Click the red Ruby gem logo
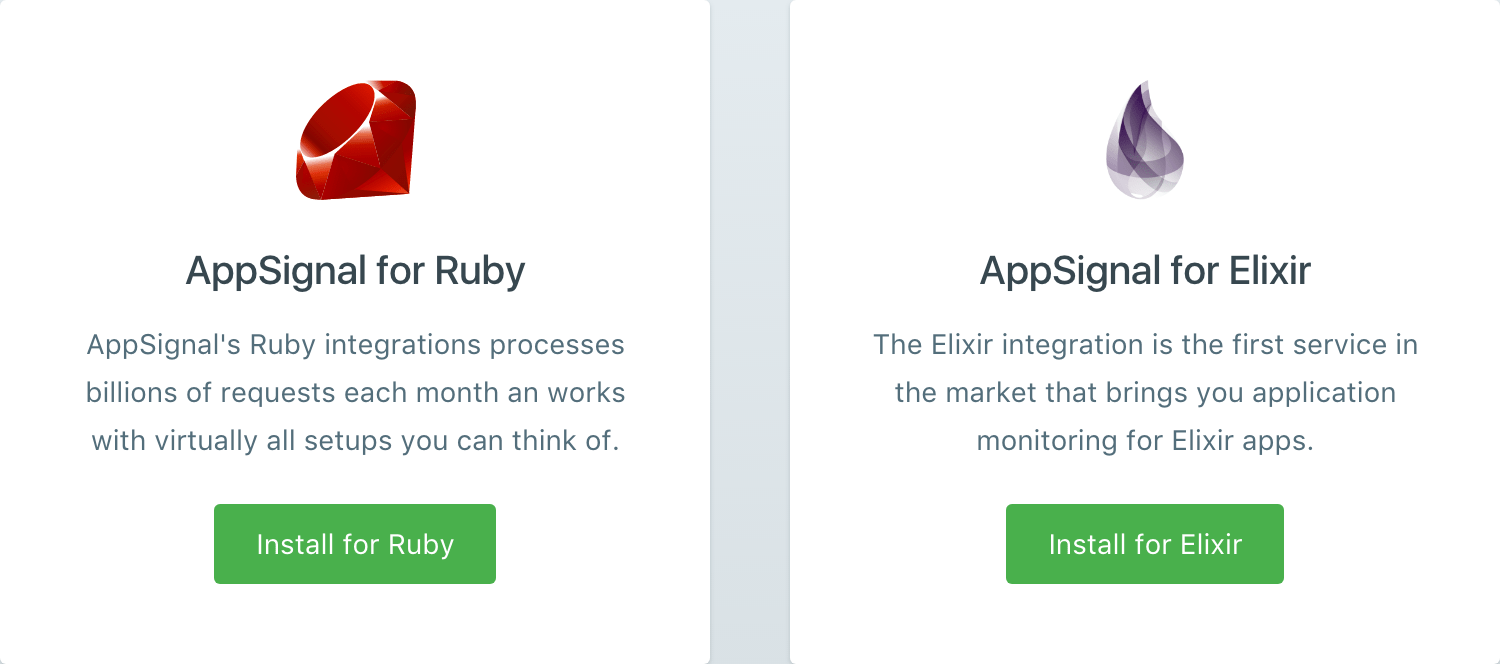The width and height of the screenshot is (1500, 664). coord(355,140)
